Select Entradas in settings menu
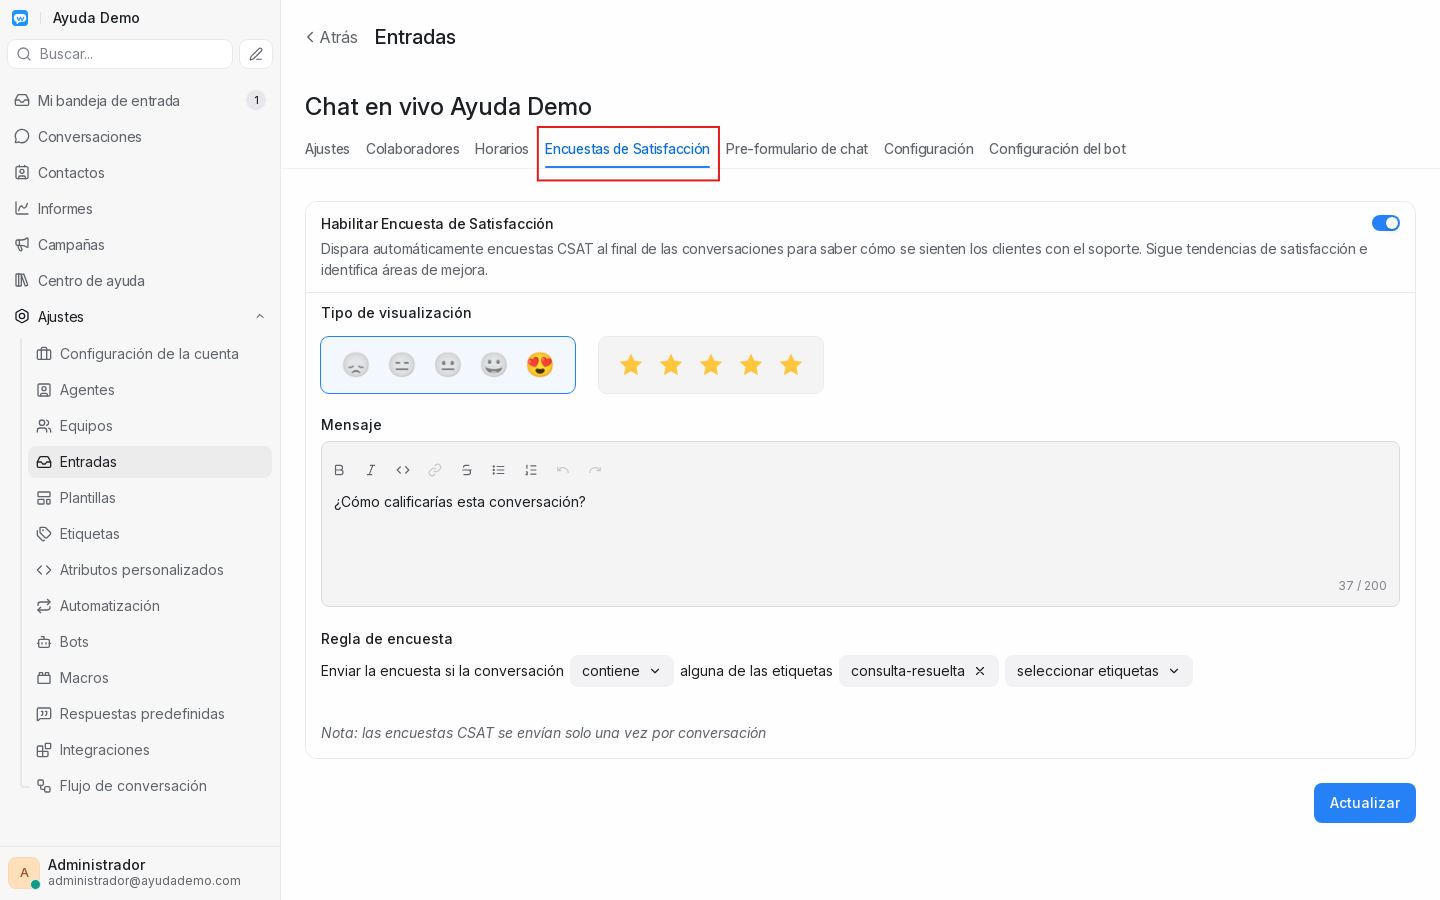Image resolution: width=1440 pixels, height=900 pixels. coord(150,462)
